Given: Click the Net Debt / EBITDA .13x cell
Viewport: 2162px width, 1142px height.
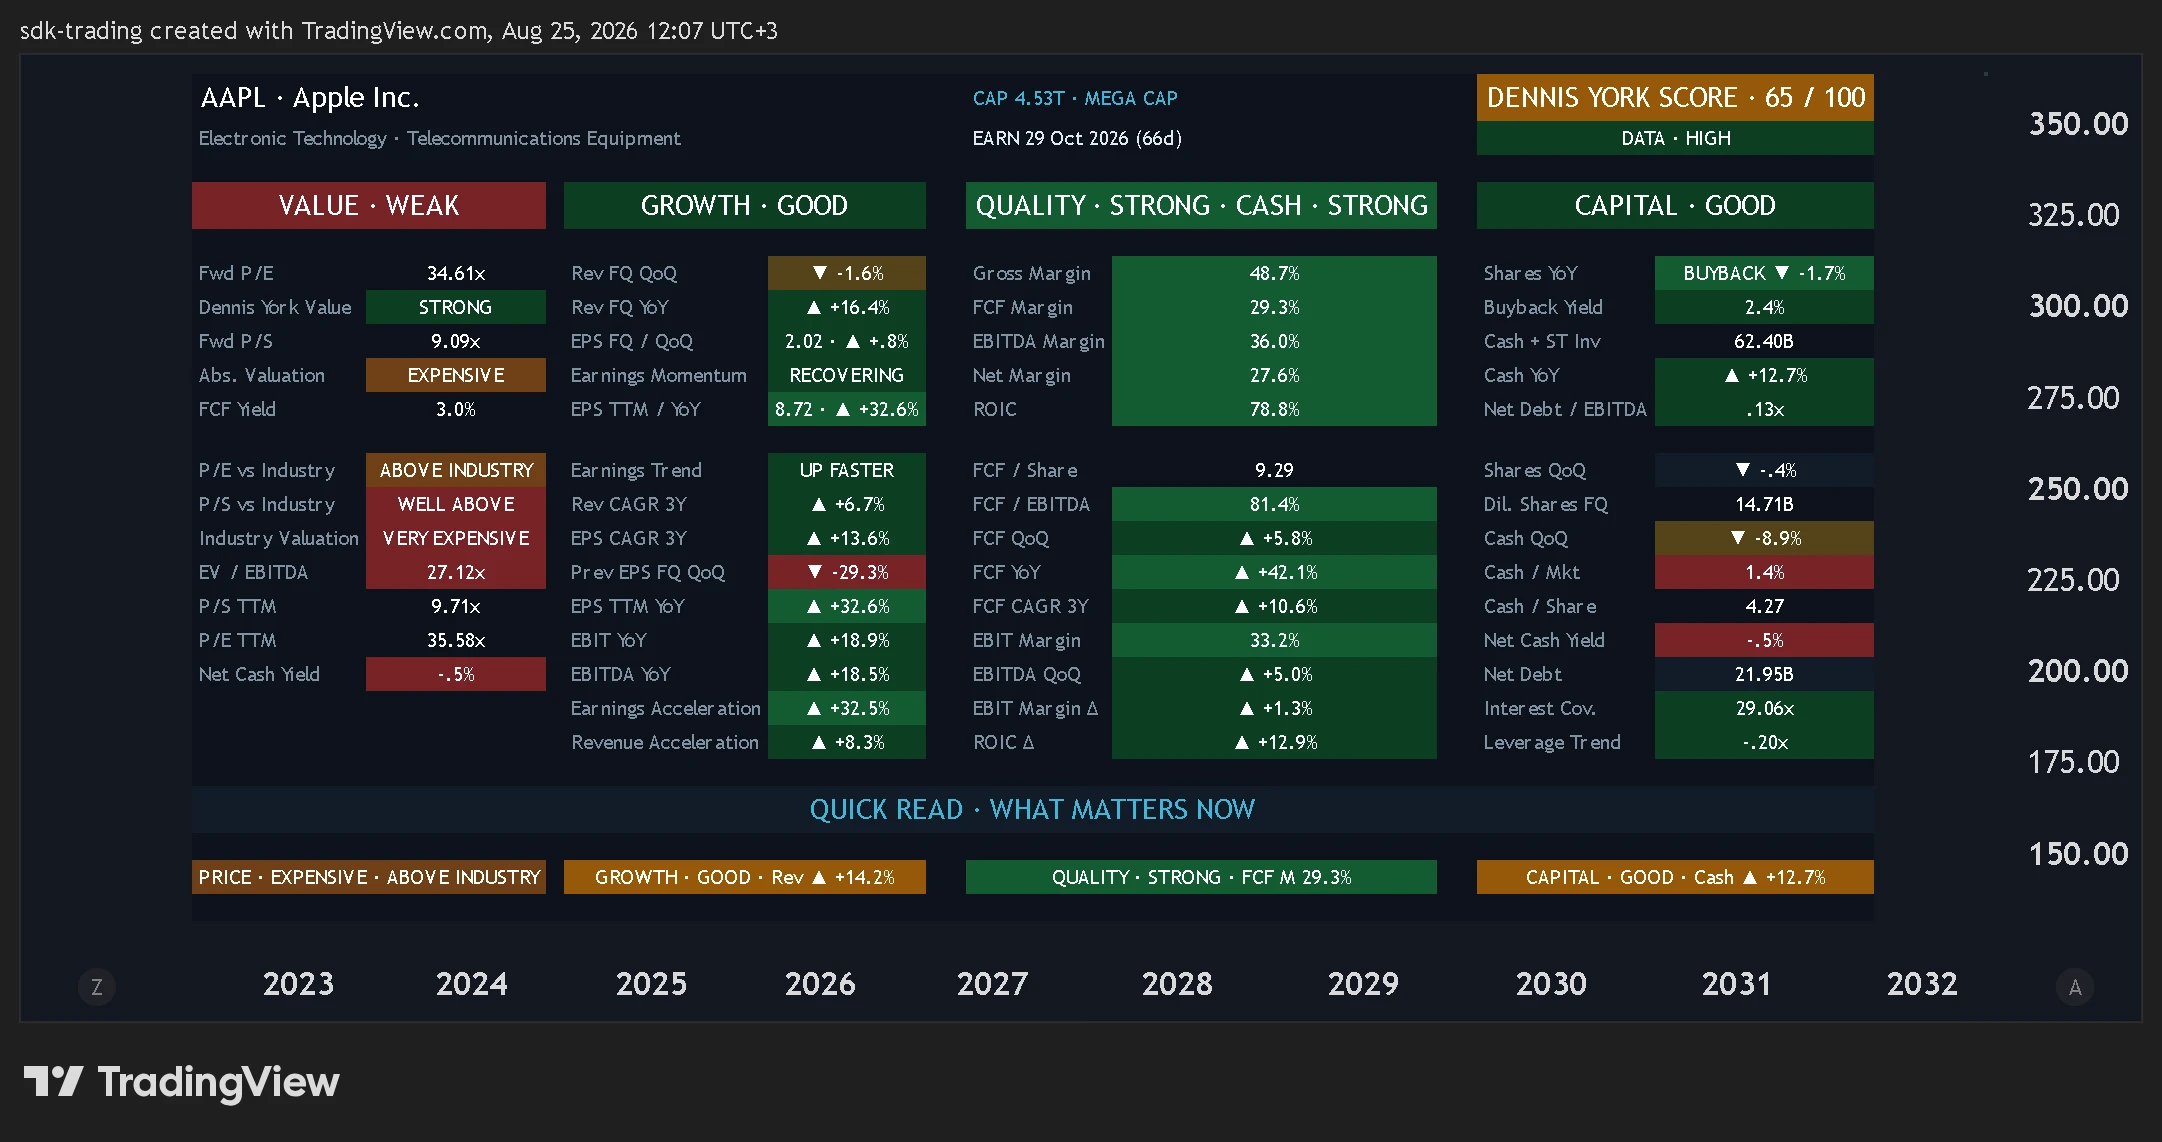Looking at the screenshot, I should coord(1764,409).
